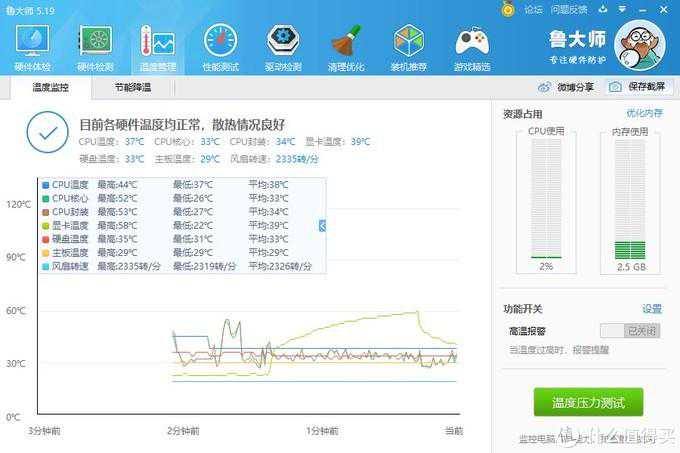680x453 pixels.
Task: Open 装机推荐 cube icon
Action: click(x=408, y=47)
